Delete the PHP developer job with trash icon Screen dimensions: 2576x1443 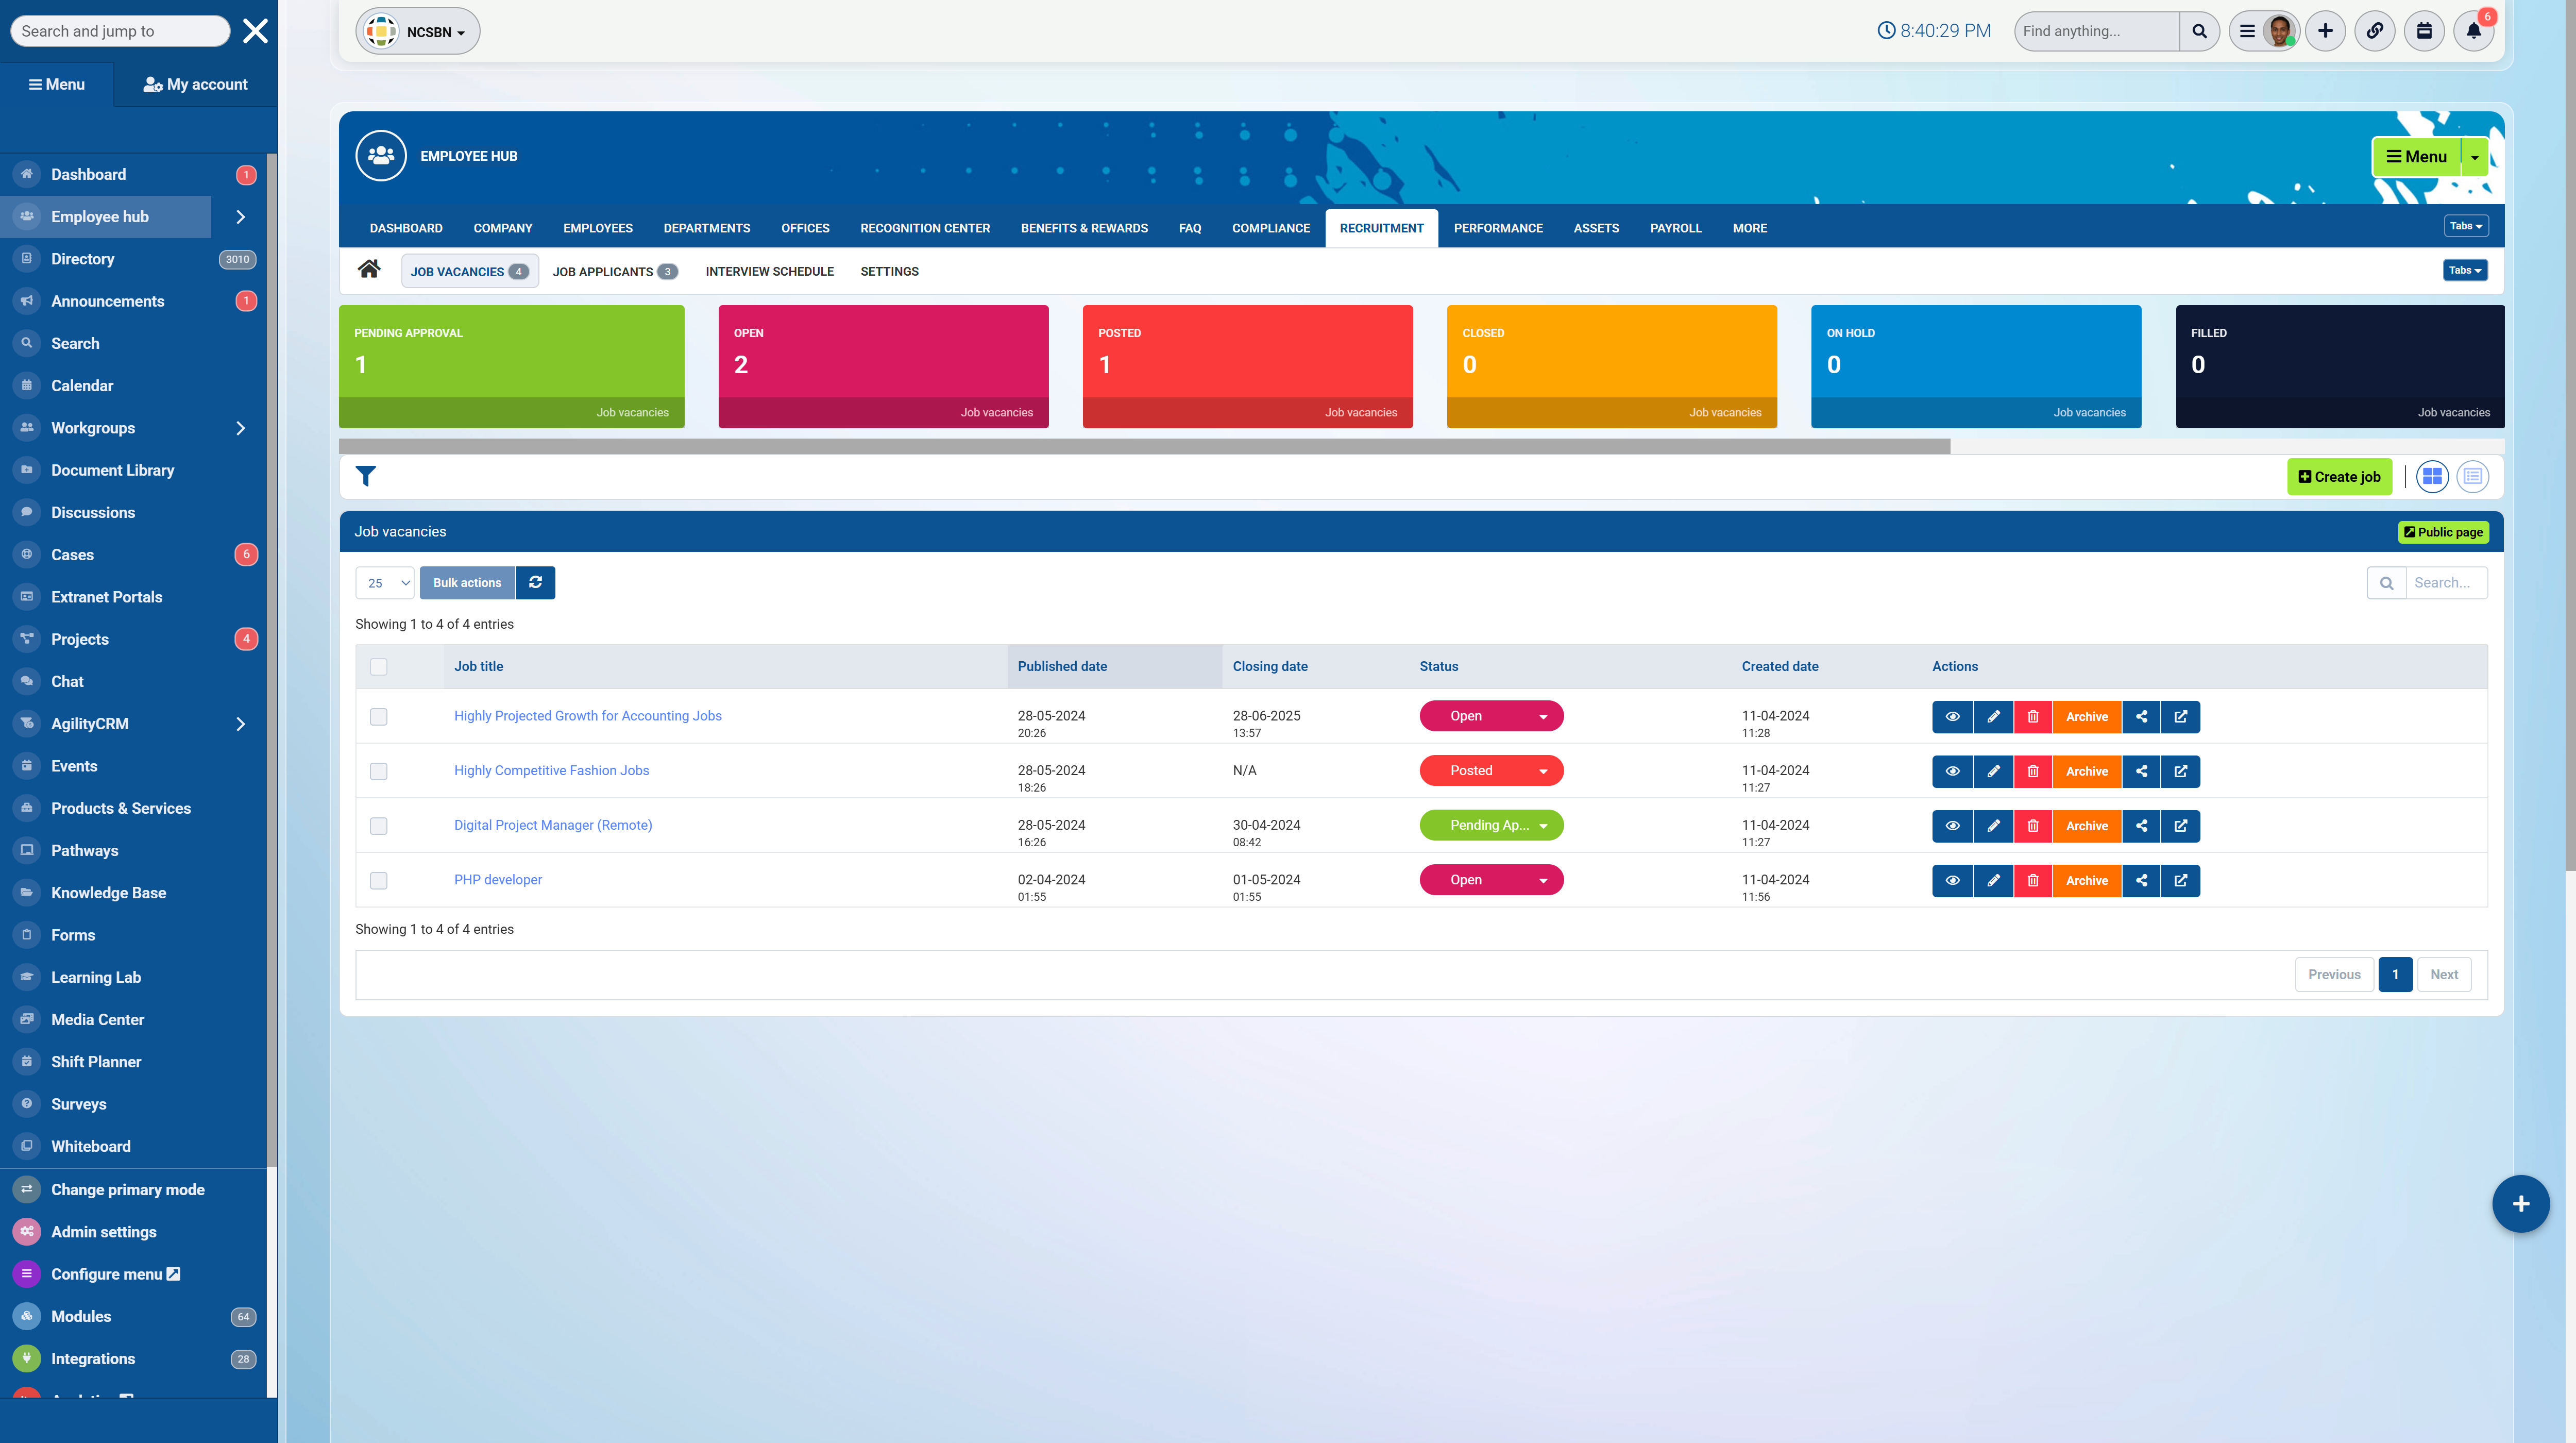tap(2032, 880)
